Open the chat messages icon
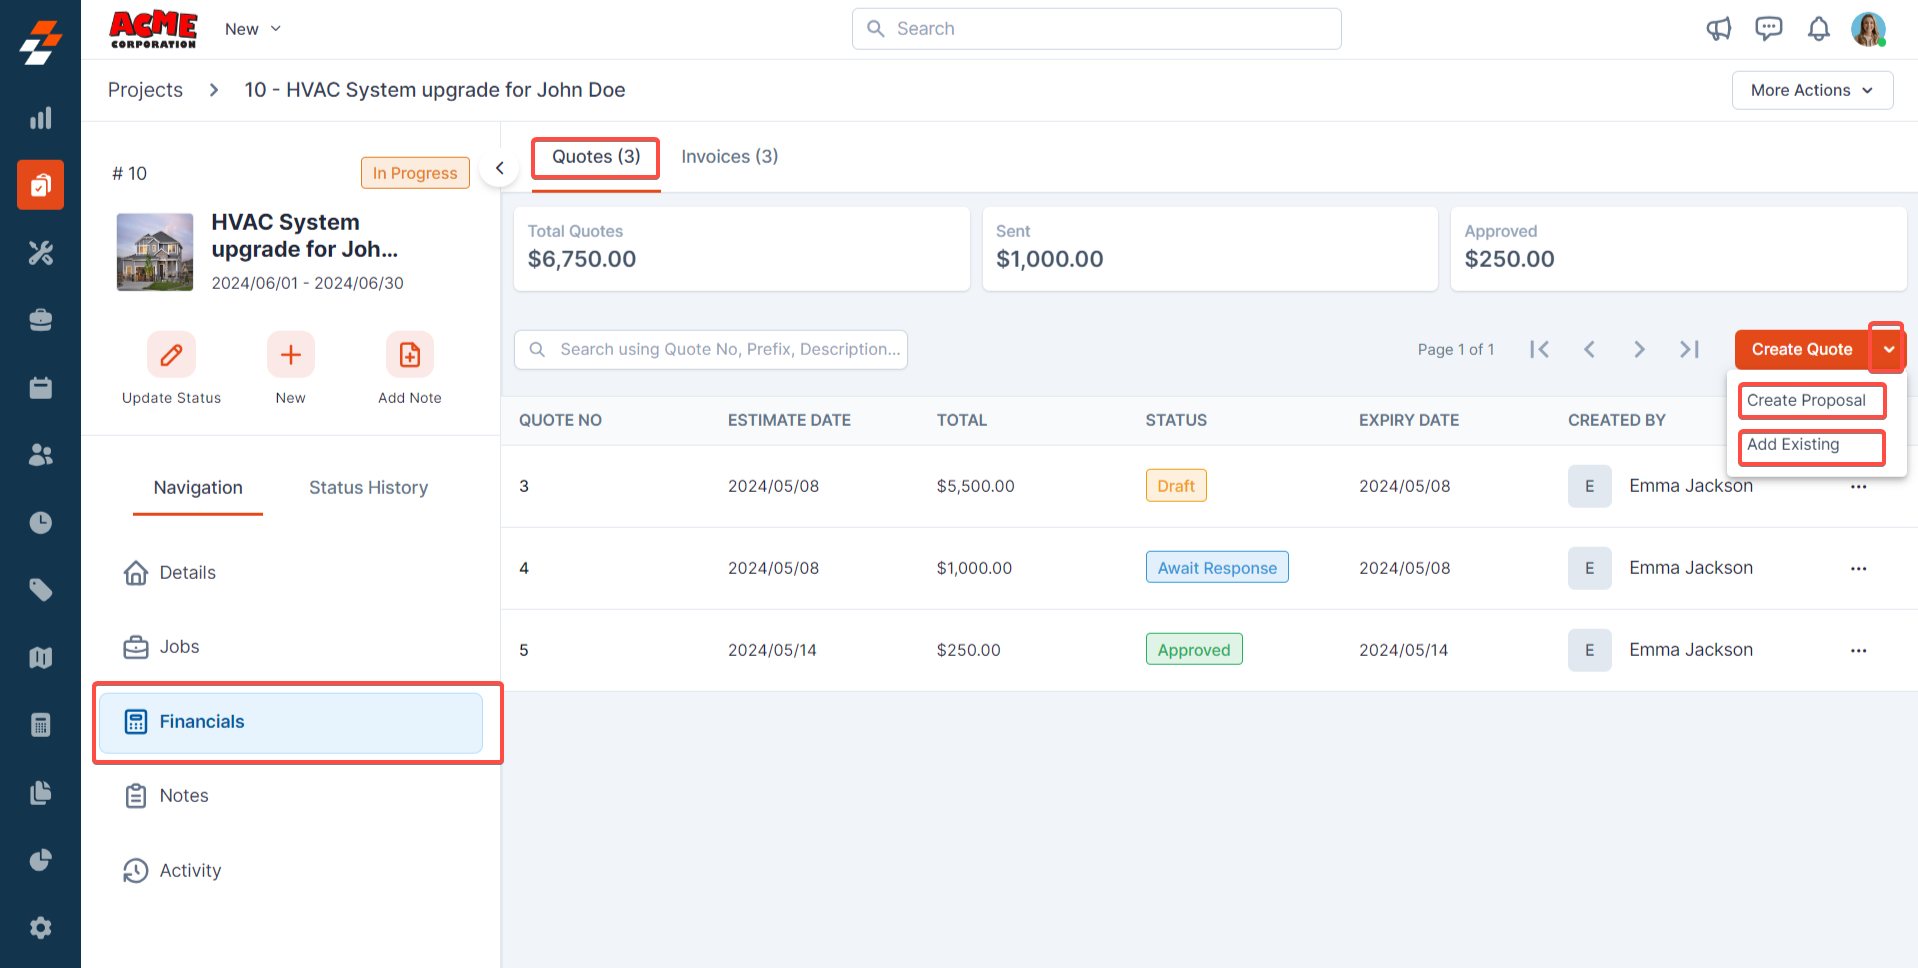1918x968 pixels. click(x=1768, y=29)
